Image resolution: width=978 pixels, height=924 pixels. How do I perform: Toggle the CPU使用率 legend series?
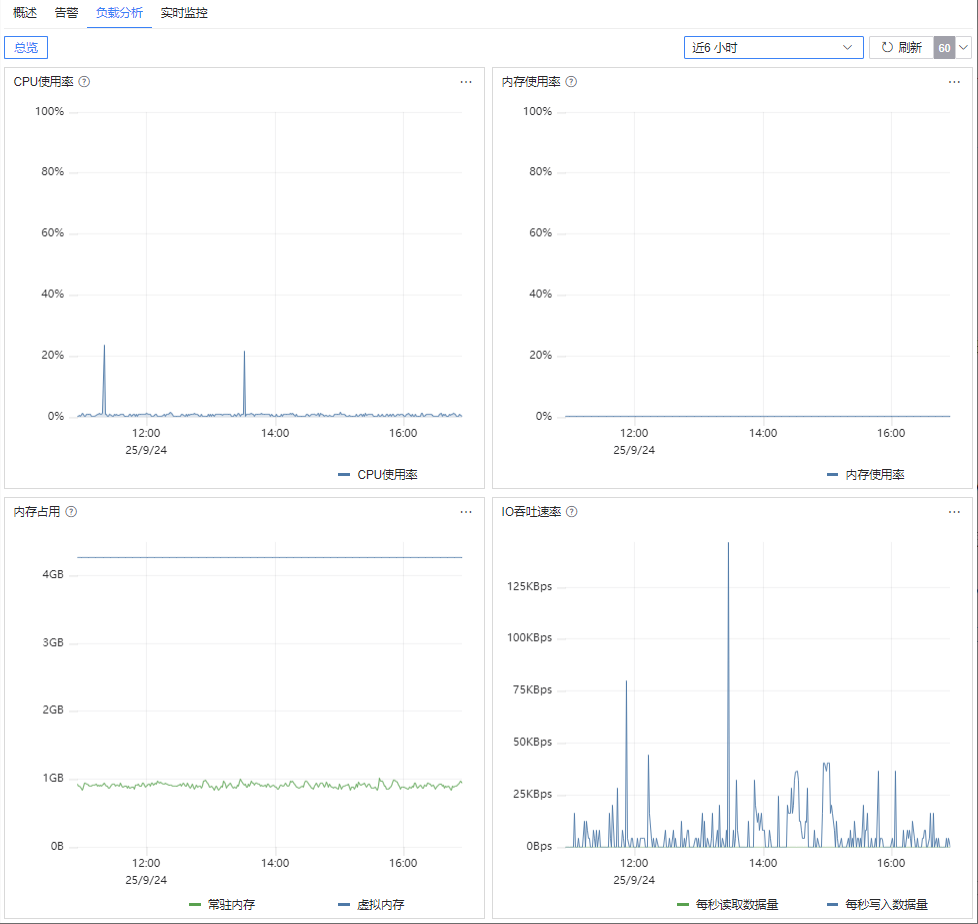coord(378,475)
